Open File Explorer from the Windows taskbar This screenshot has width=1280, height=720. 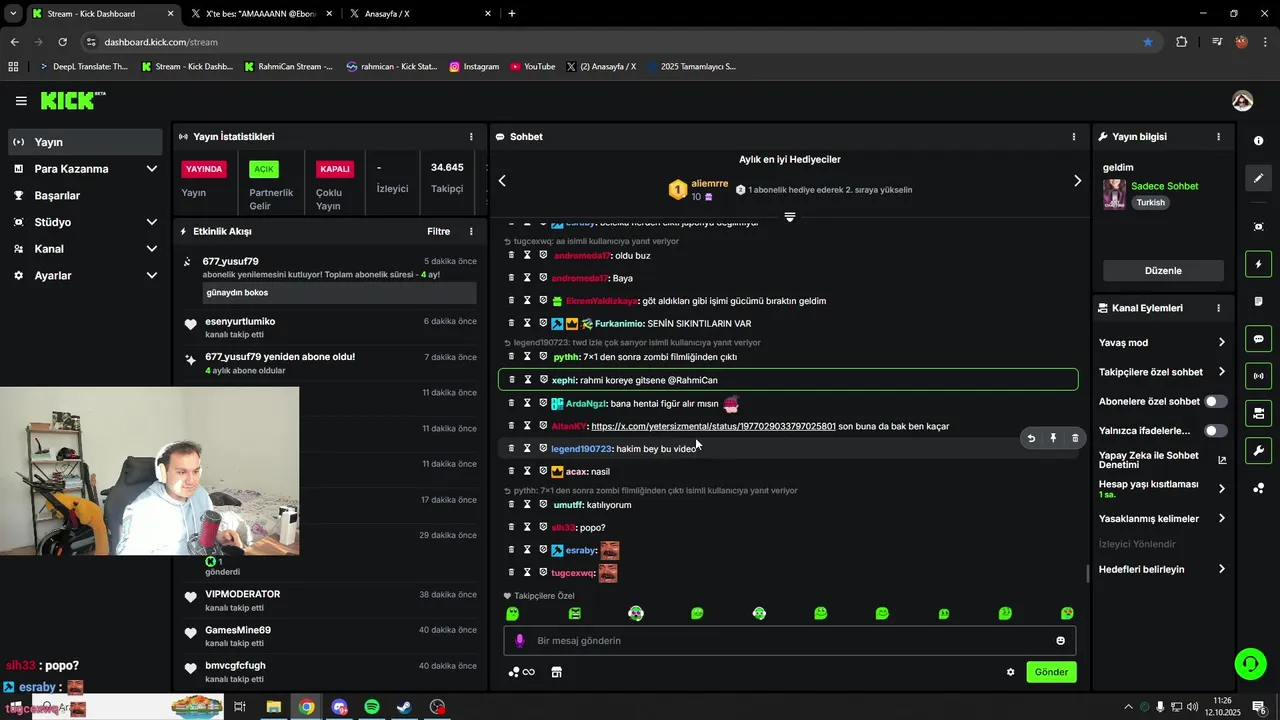click(273, 707)
